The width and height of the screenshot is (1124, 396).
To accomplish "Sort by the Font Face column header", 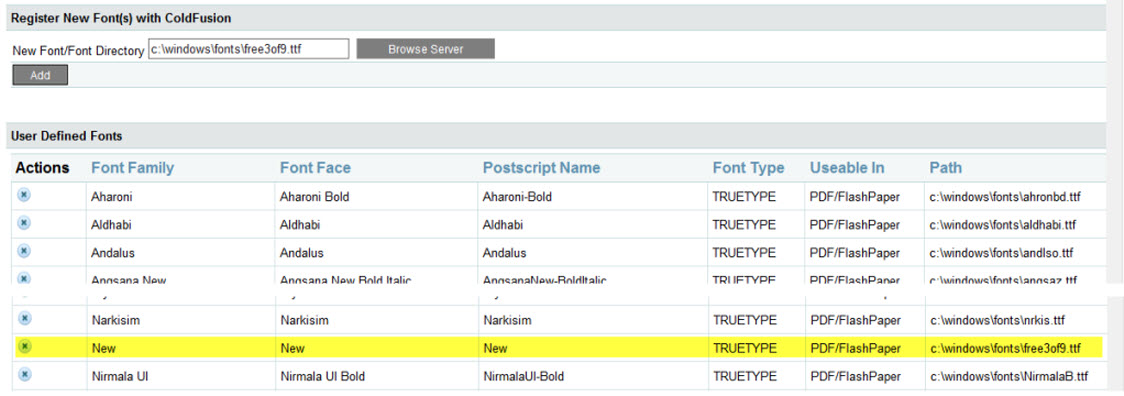I will (315, 168).
